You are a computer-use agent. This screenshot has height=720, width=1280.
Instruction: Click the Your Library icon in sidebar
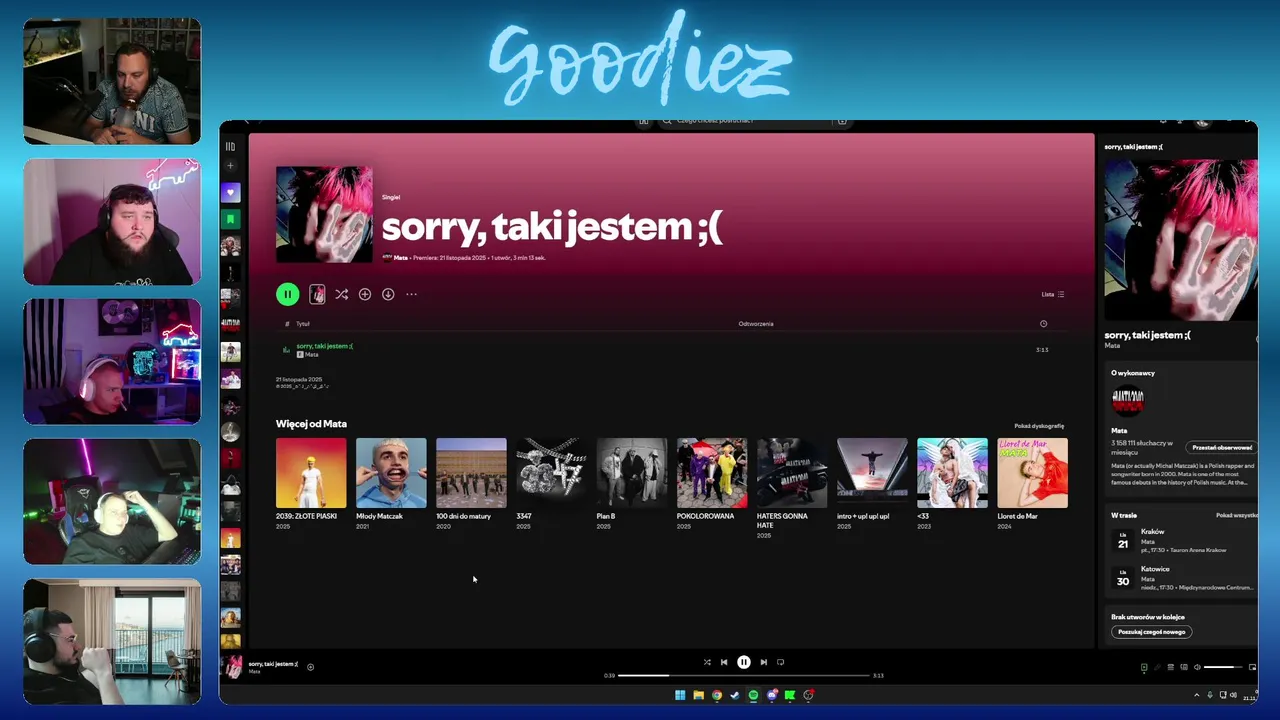pos(230,146)
